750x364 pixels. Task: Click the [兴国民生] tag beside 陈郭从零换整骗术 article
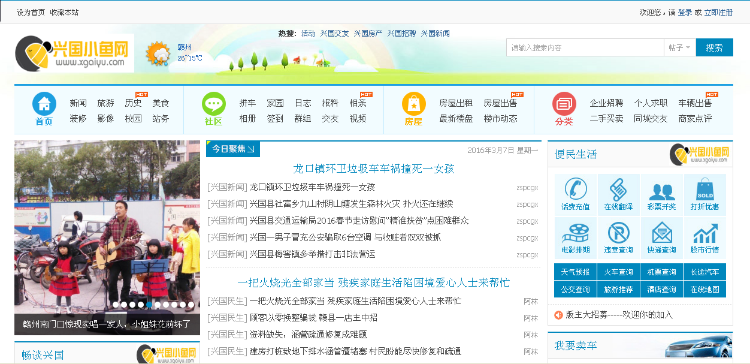click(227, 318)
